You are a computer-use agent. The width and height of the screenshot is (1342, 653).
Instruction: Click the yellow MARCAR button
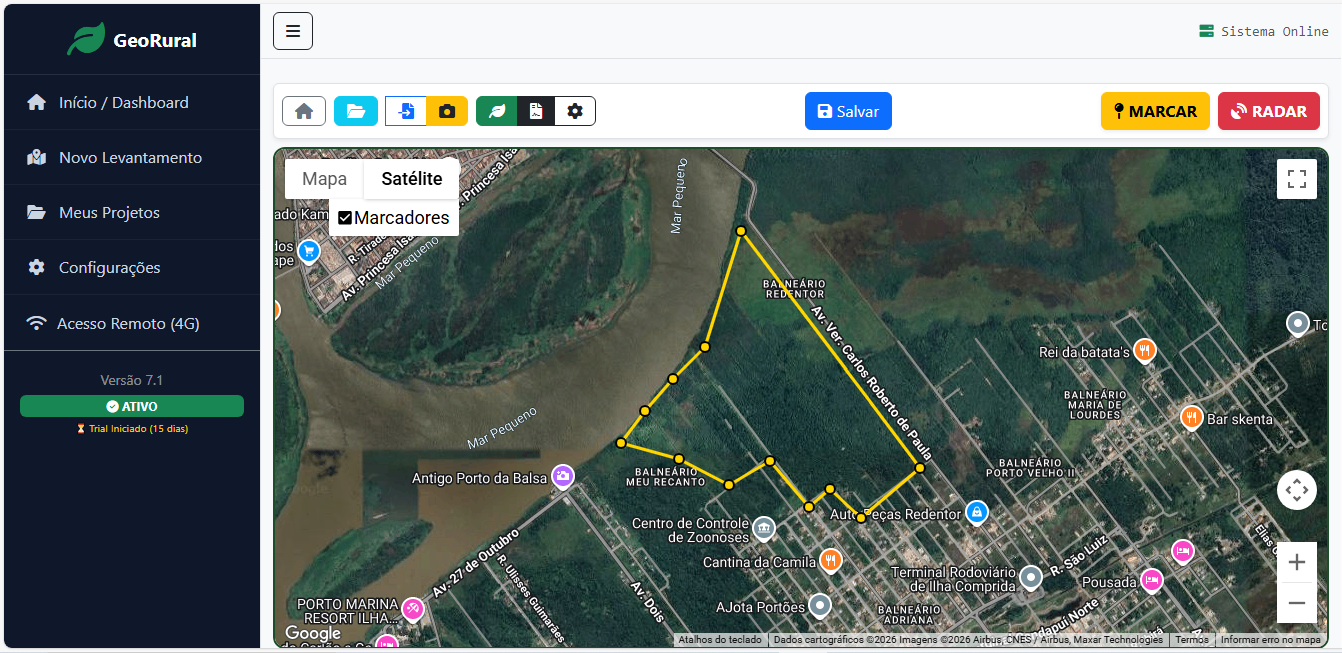point(1155,111)
